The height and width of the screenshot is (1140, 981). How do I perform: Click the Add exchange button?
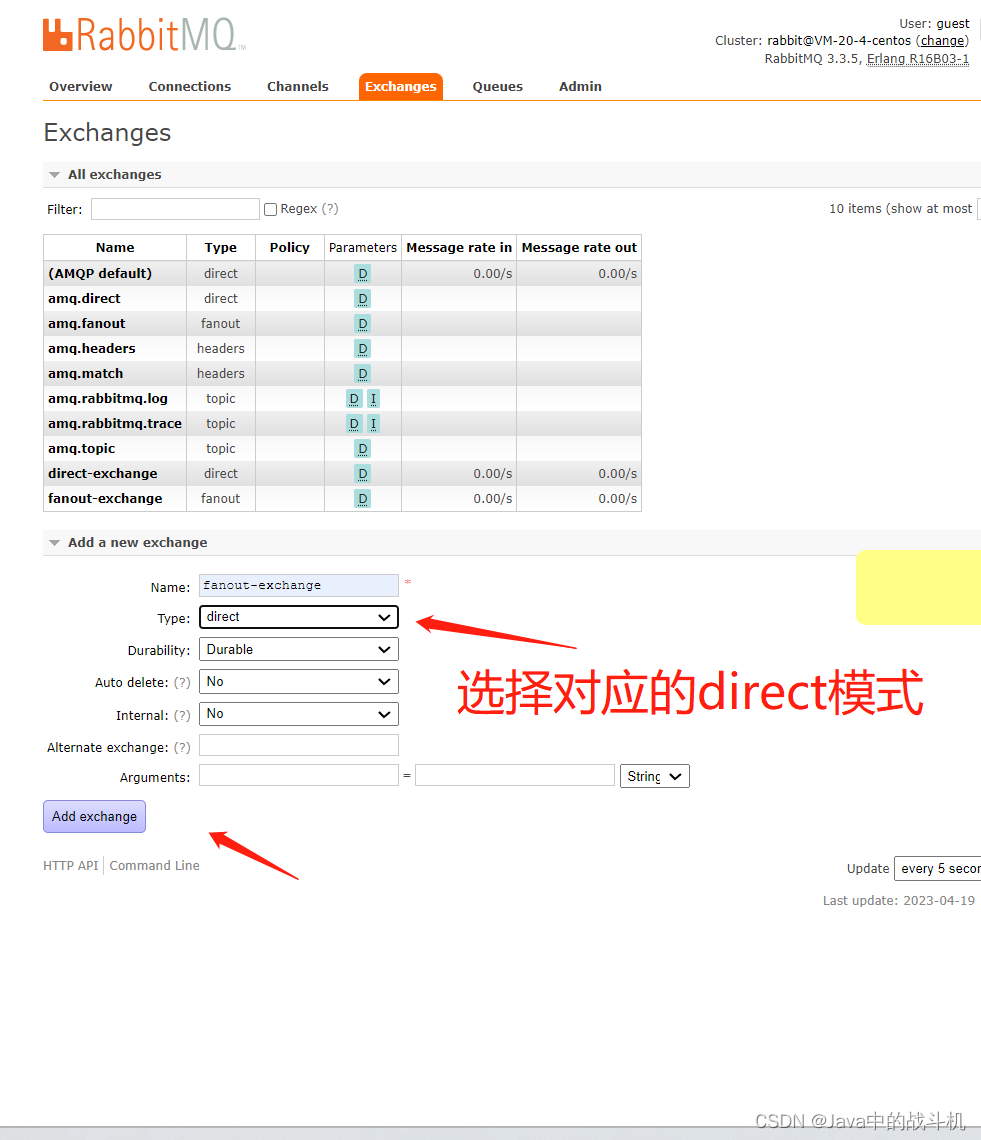tap(95, 816)
